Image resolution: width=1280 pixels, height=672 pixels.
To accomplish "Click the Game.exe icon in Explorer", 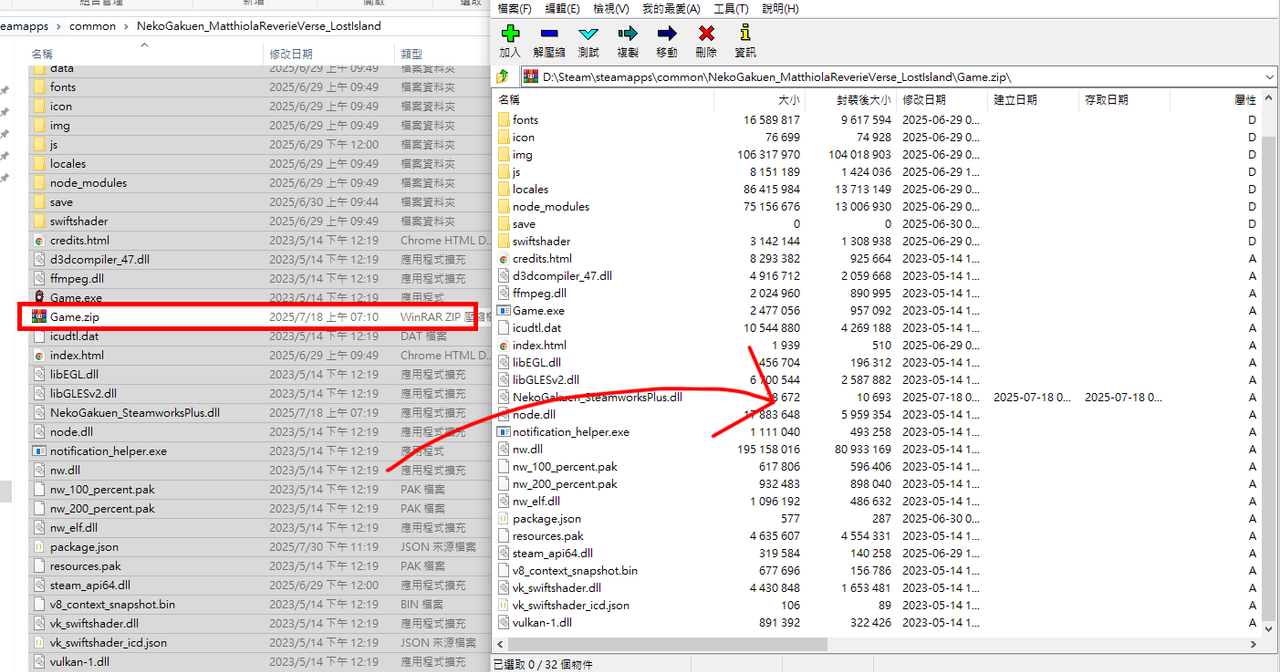I will coord(39,297).
